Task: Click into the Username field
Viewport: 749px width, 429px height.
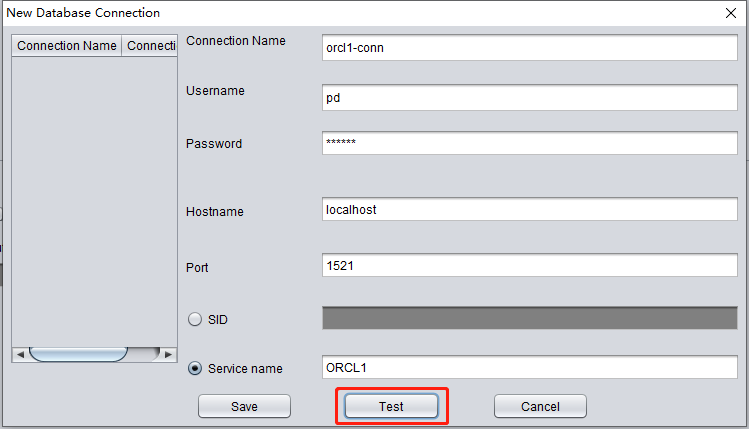Action: pos(530,97)
